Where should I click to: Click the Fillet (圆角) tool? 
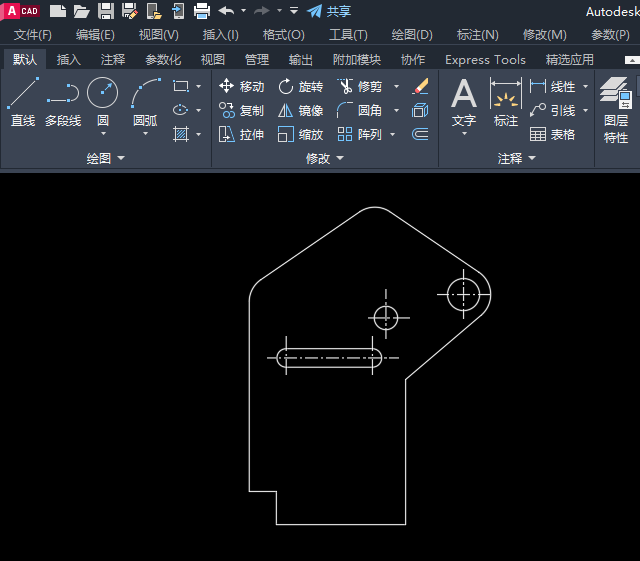click(x=360, y=110)
